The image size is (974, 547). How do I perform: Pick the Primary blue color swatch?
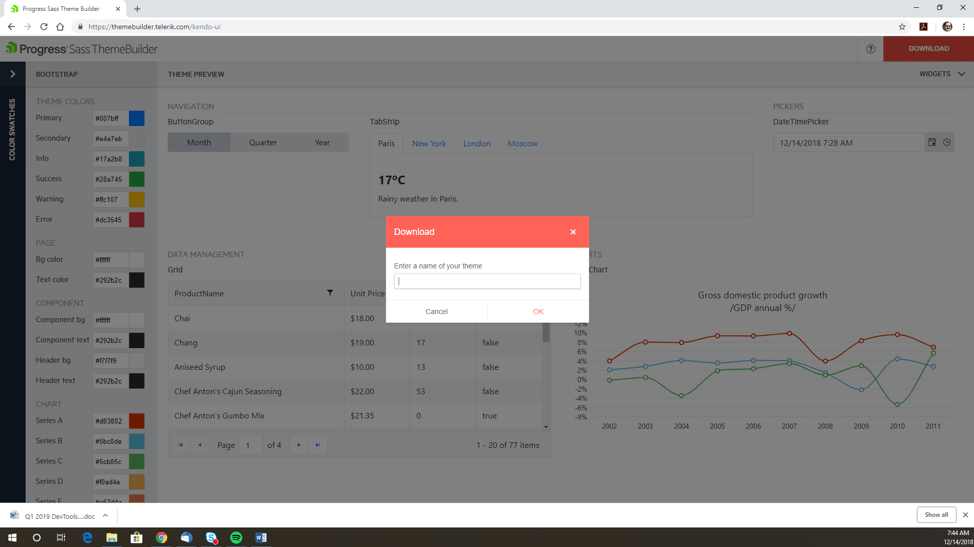[x=137, y=118]
